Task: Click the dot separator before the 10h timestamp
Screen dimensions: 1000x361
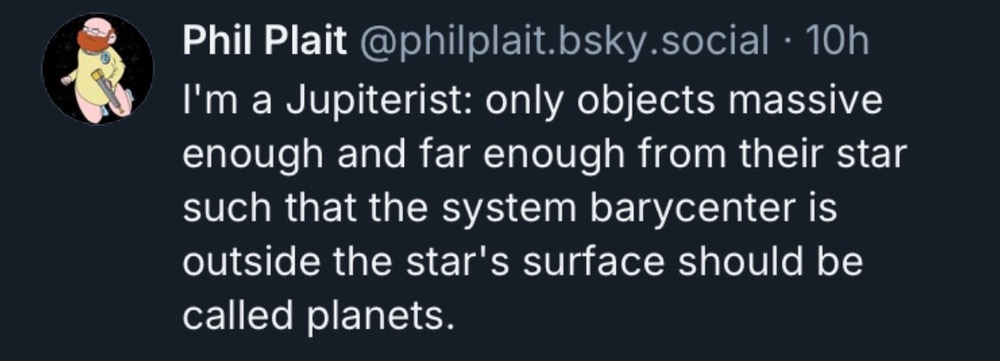Action: point(788,43)
